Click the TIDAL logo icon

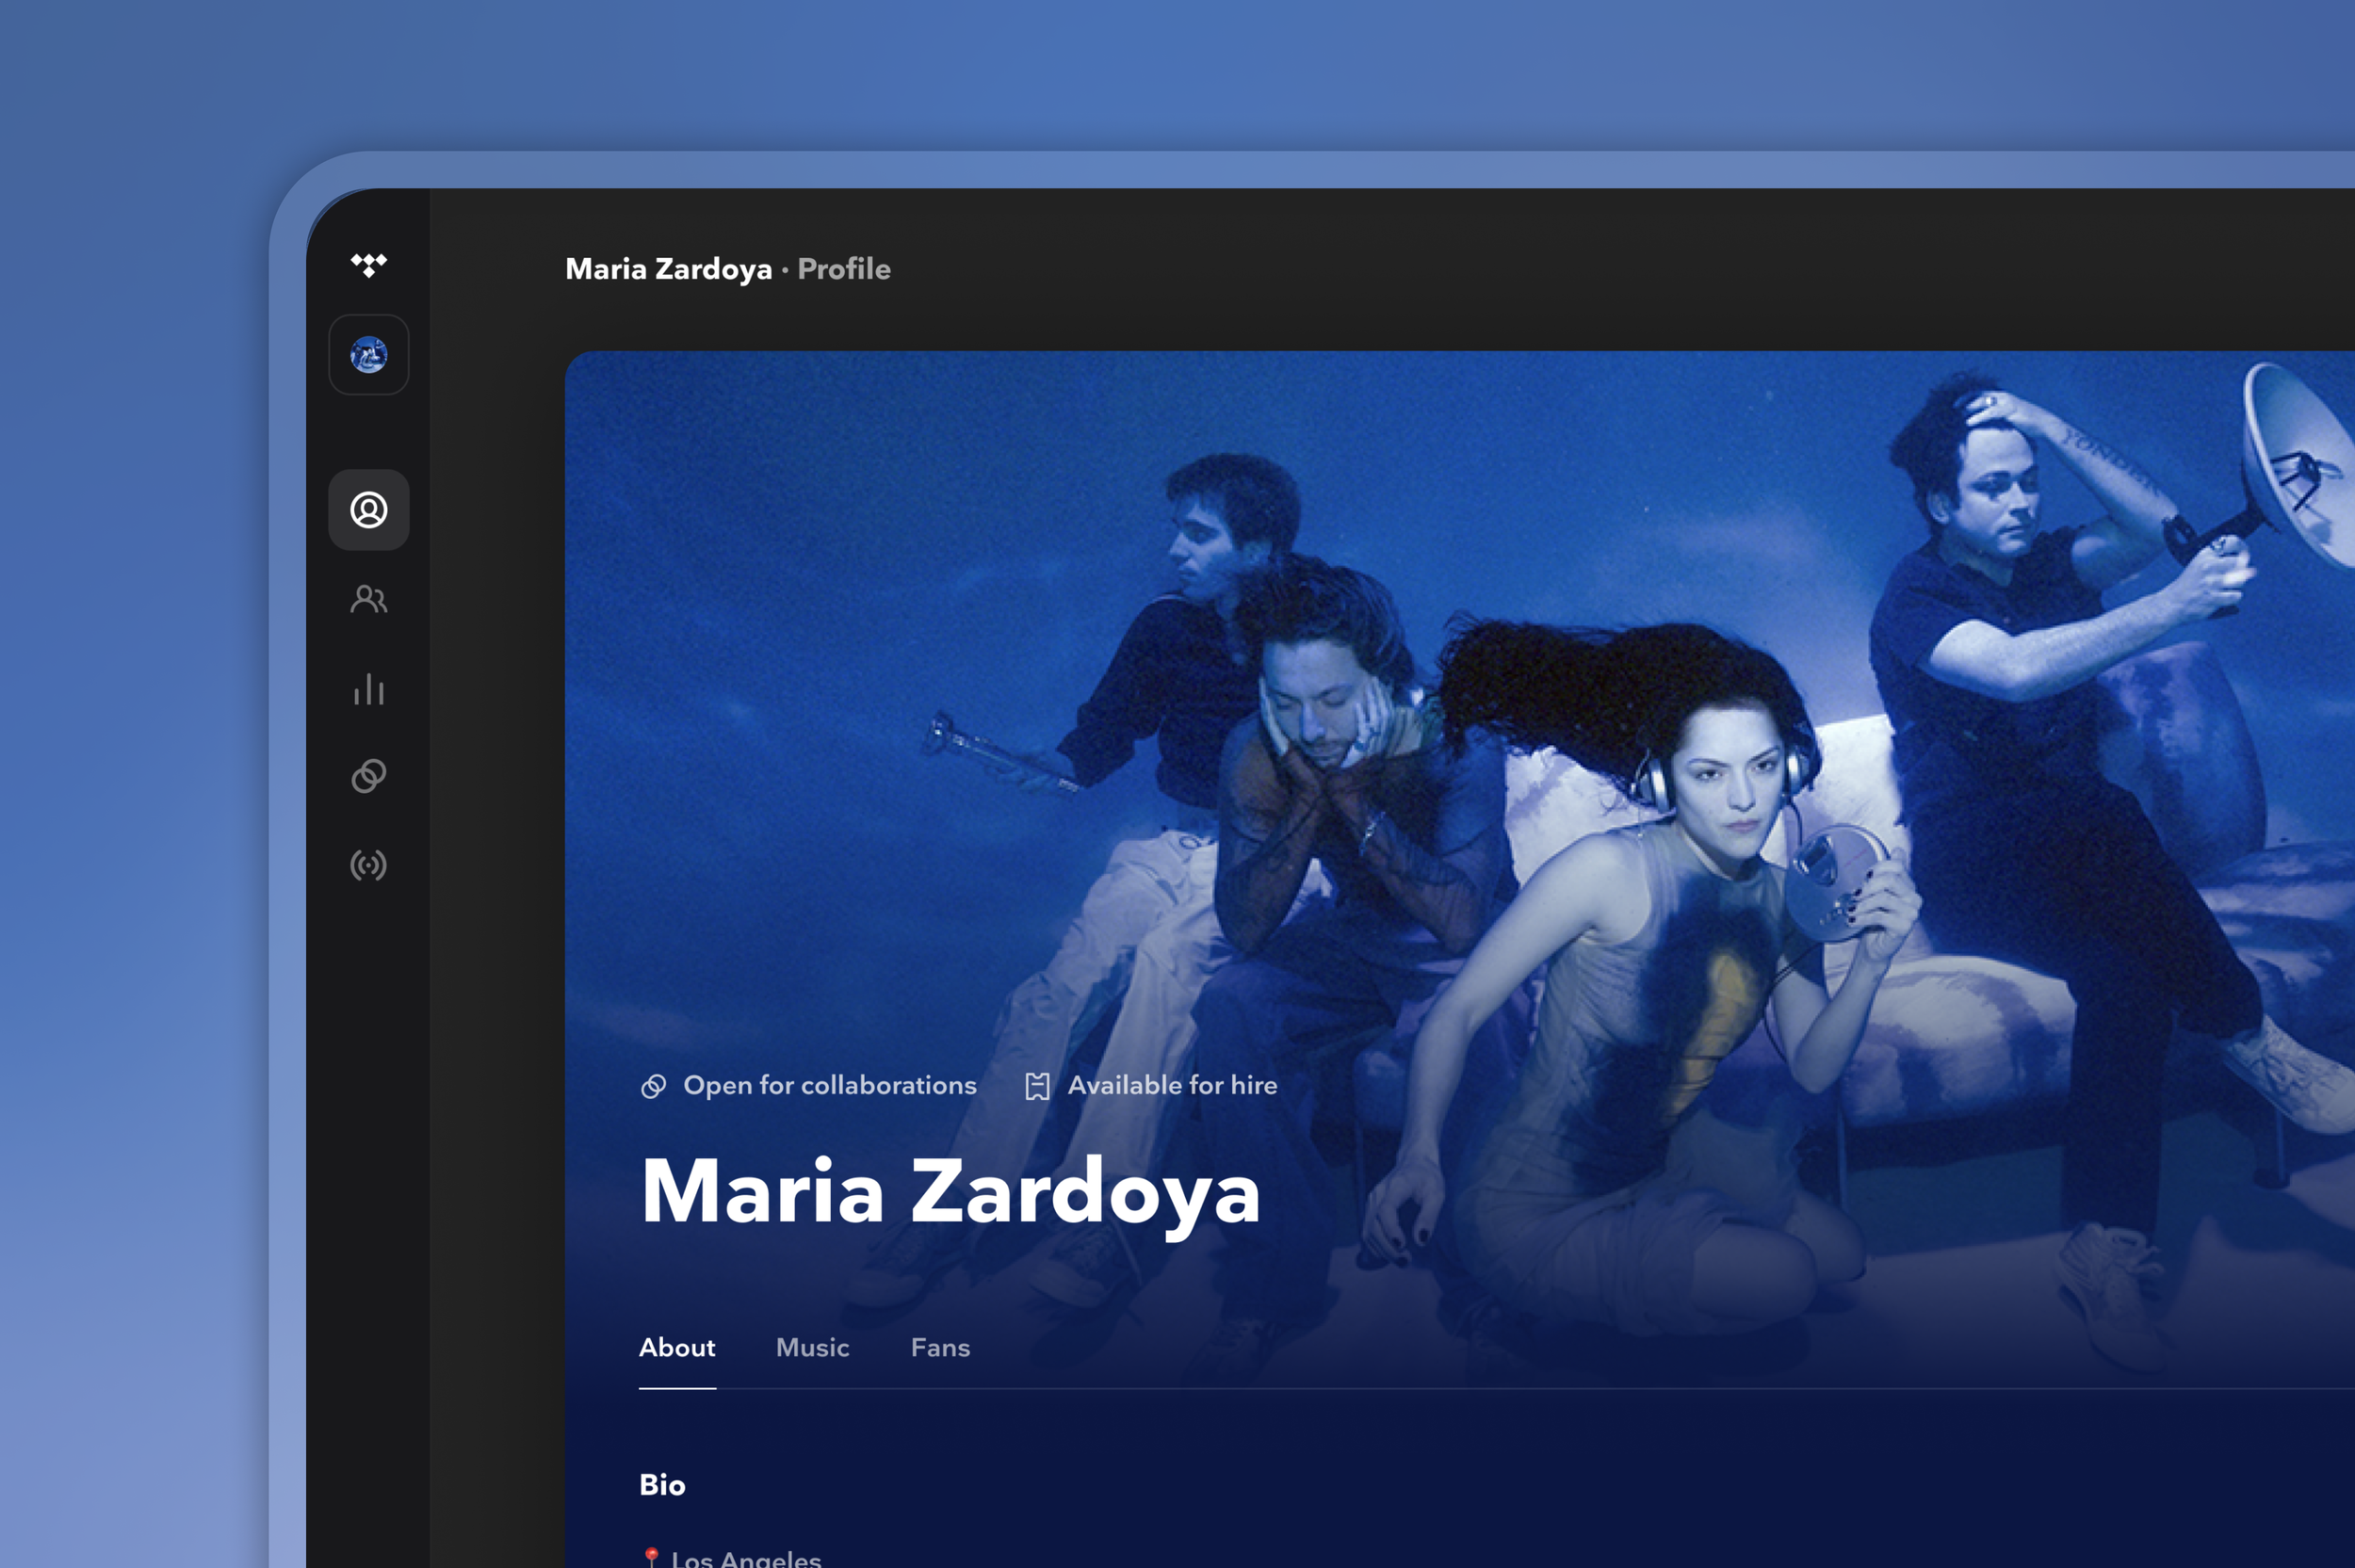tap(368, 265)
